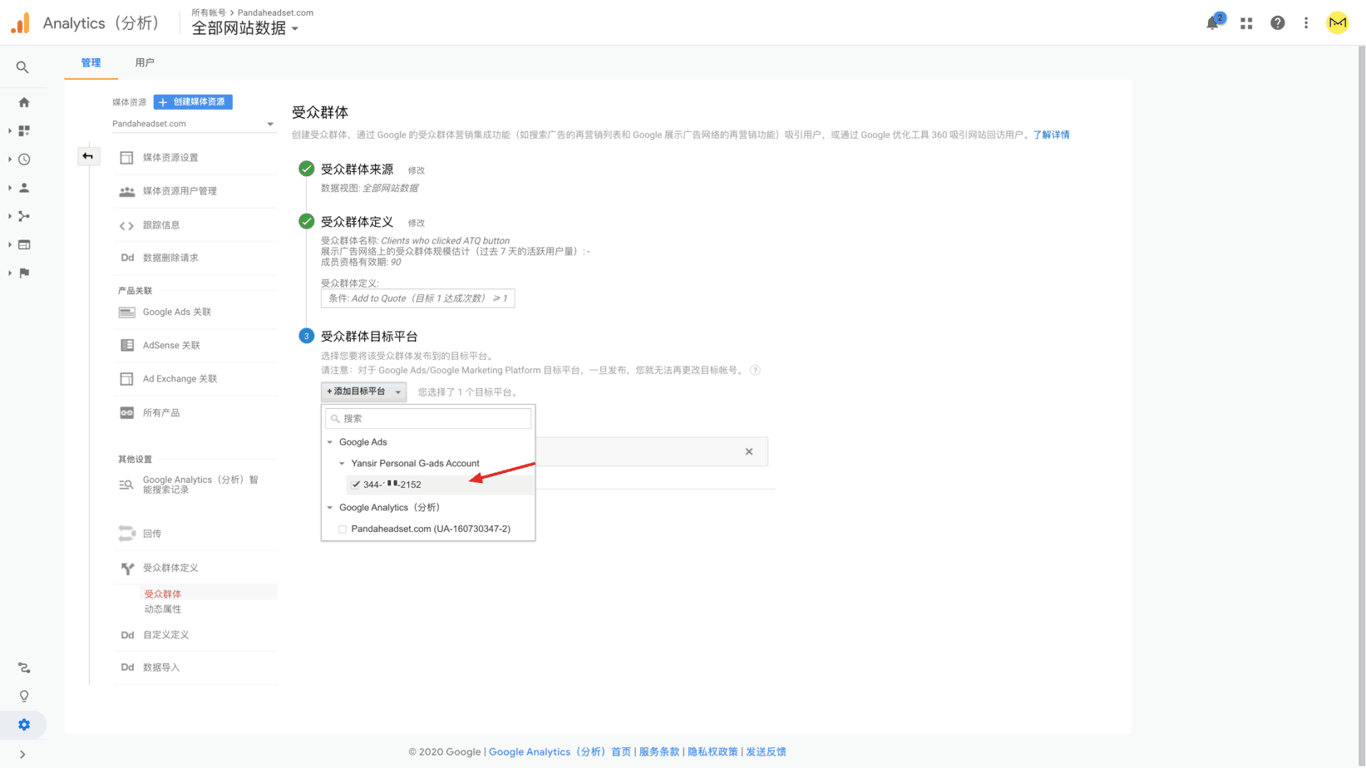Expand the 全部网站数据 view selector
This screenshot has width=1366, height=768.
(245, 29)
